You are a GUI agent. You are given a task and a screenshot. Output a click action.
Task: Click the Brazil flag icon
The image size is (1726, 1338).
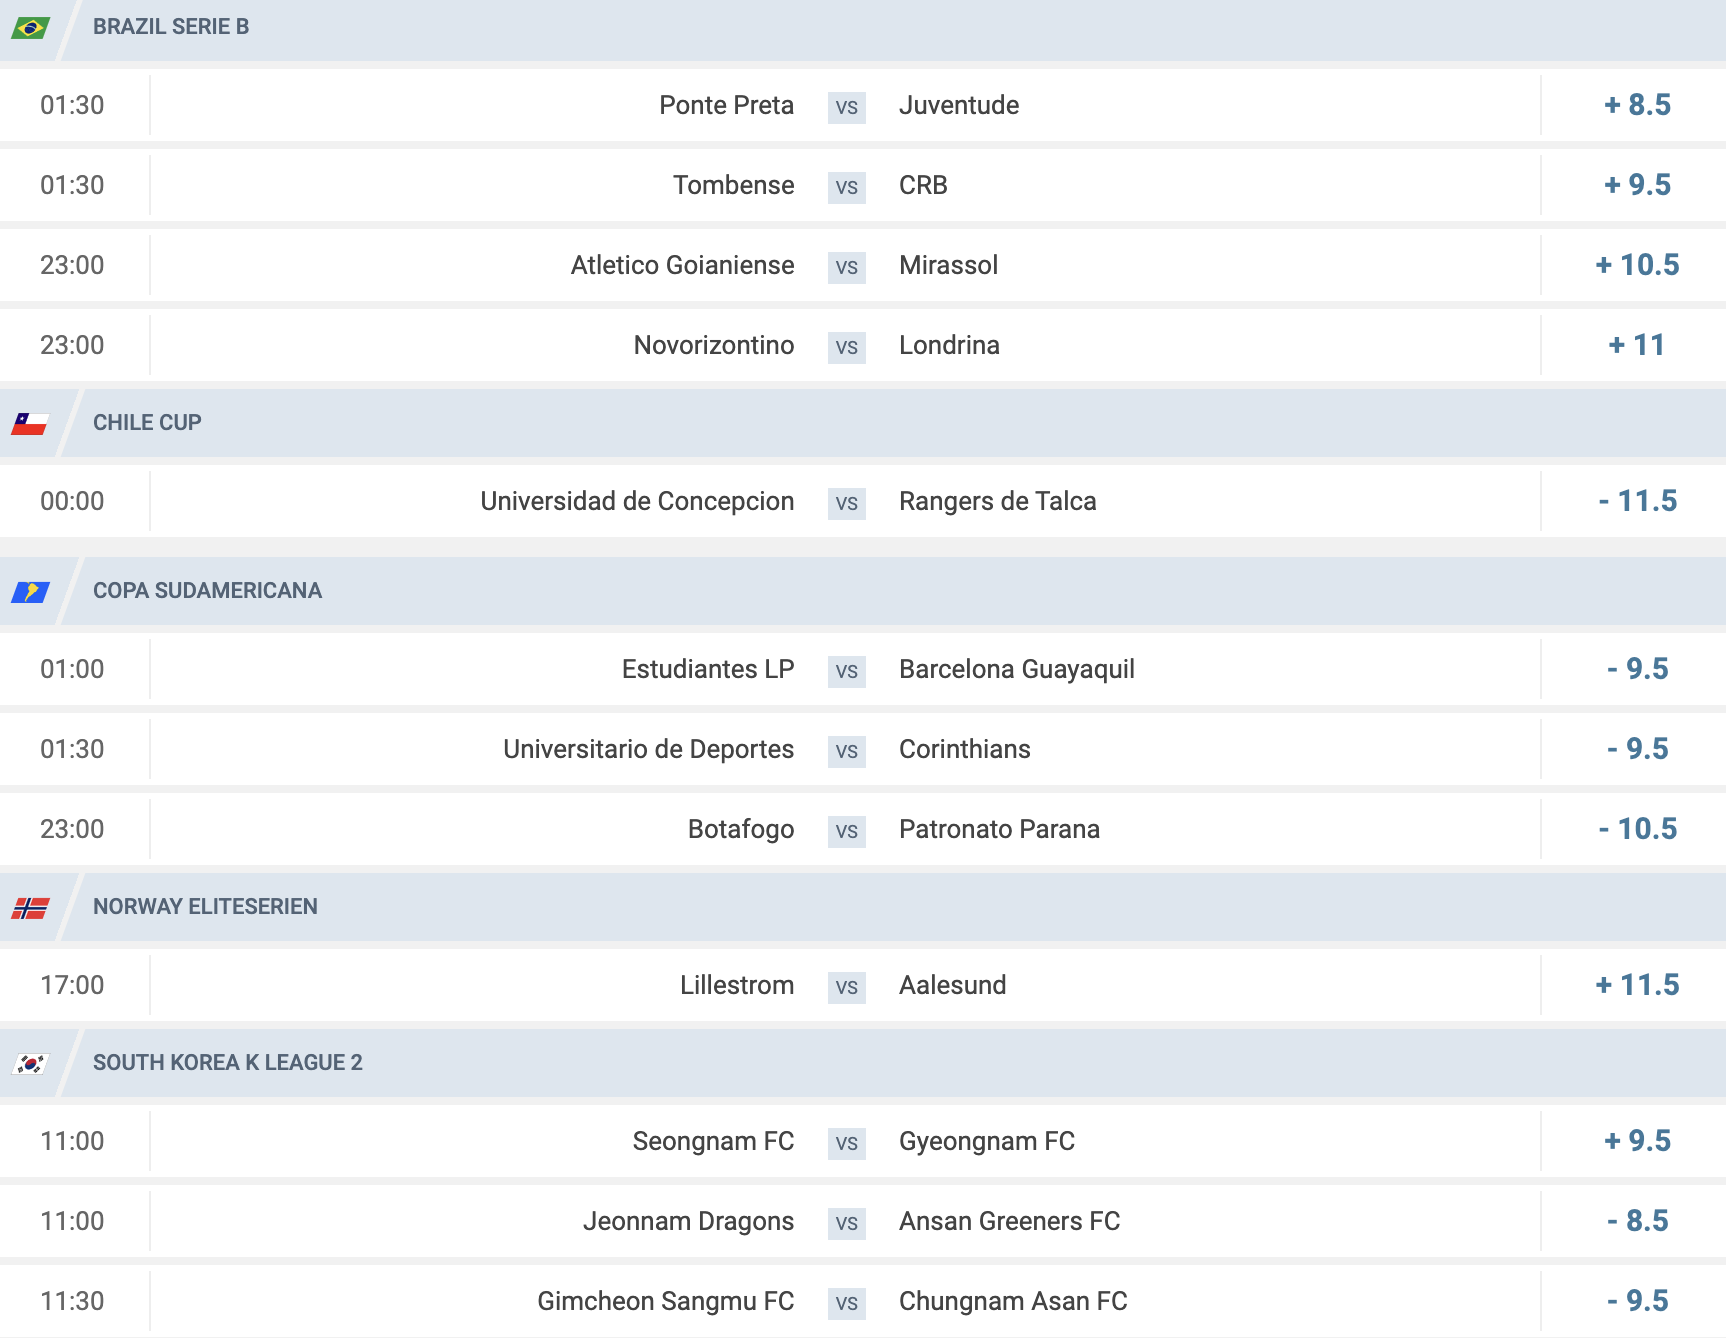point(30,28)
